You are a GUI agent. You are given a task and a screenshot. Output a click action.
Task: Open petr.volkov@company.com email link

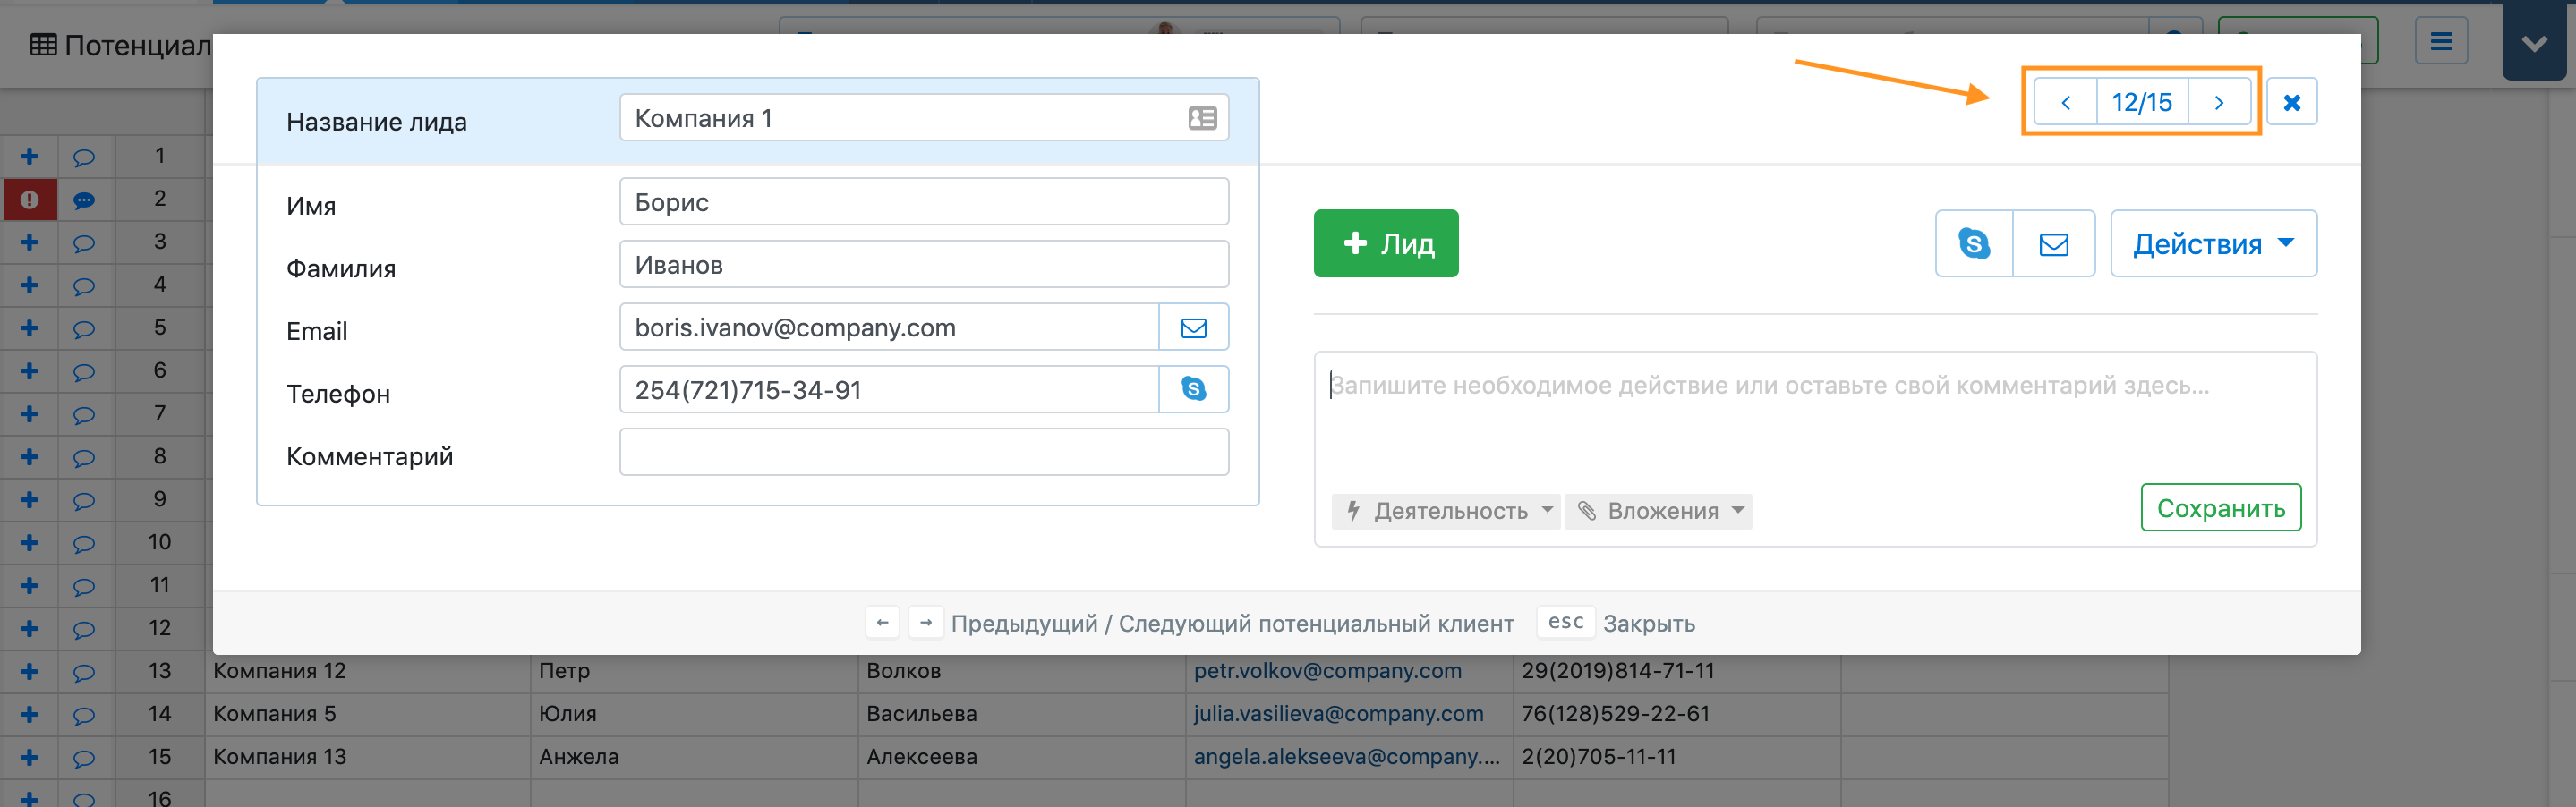point(1327,671)
